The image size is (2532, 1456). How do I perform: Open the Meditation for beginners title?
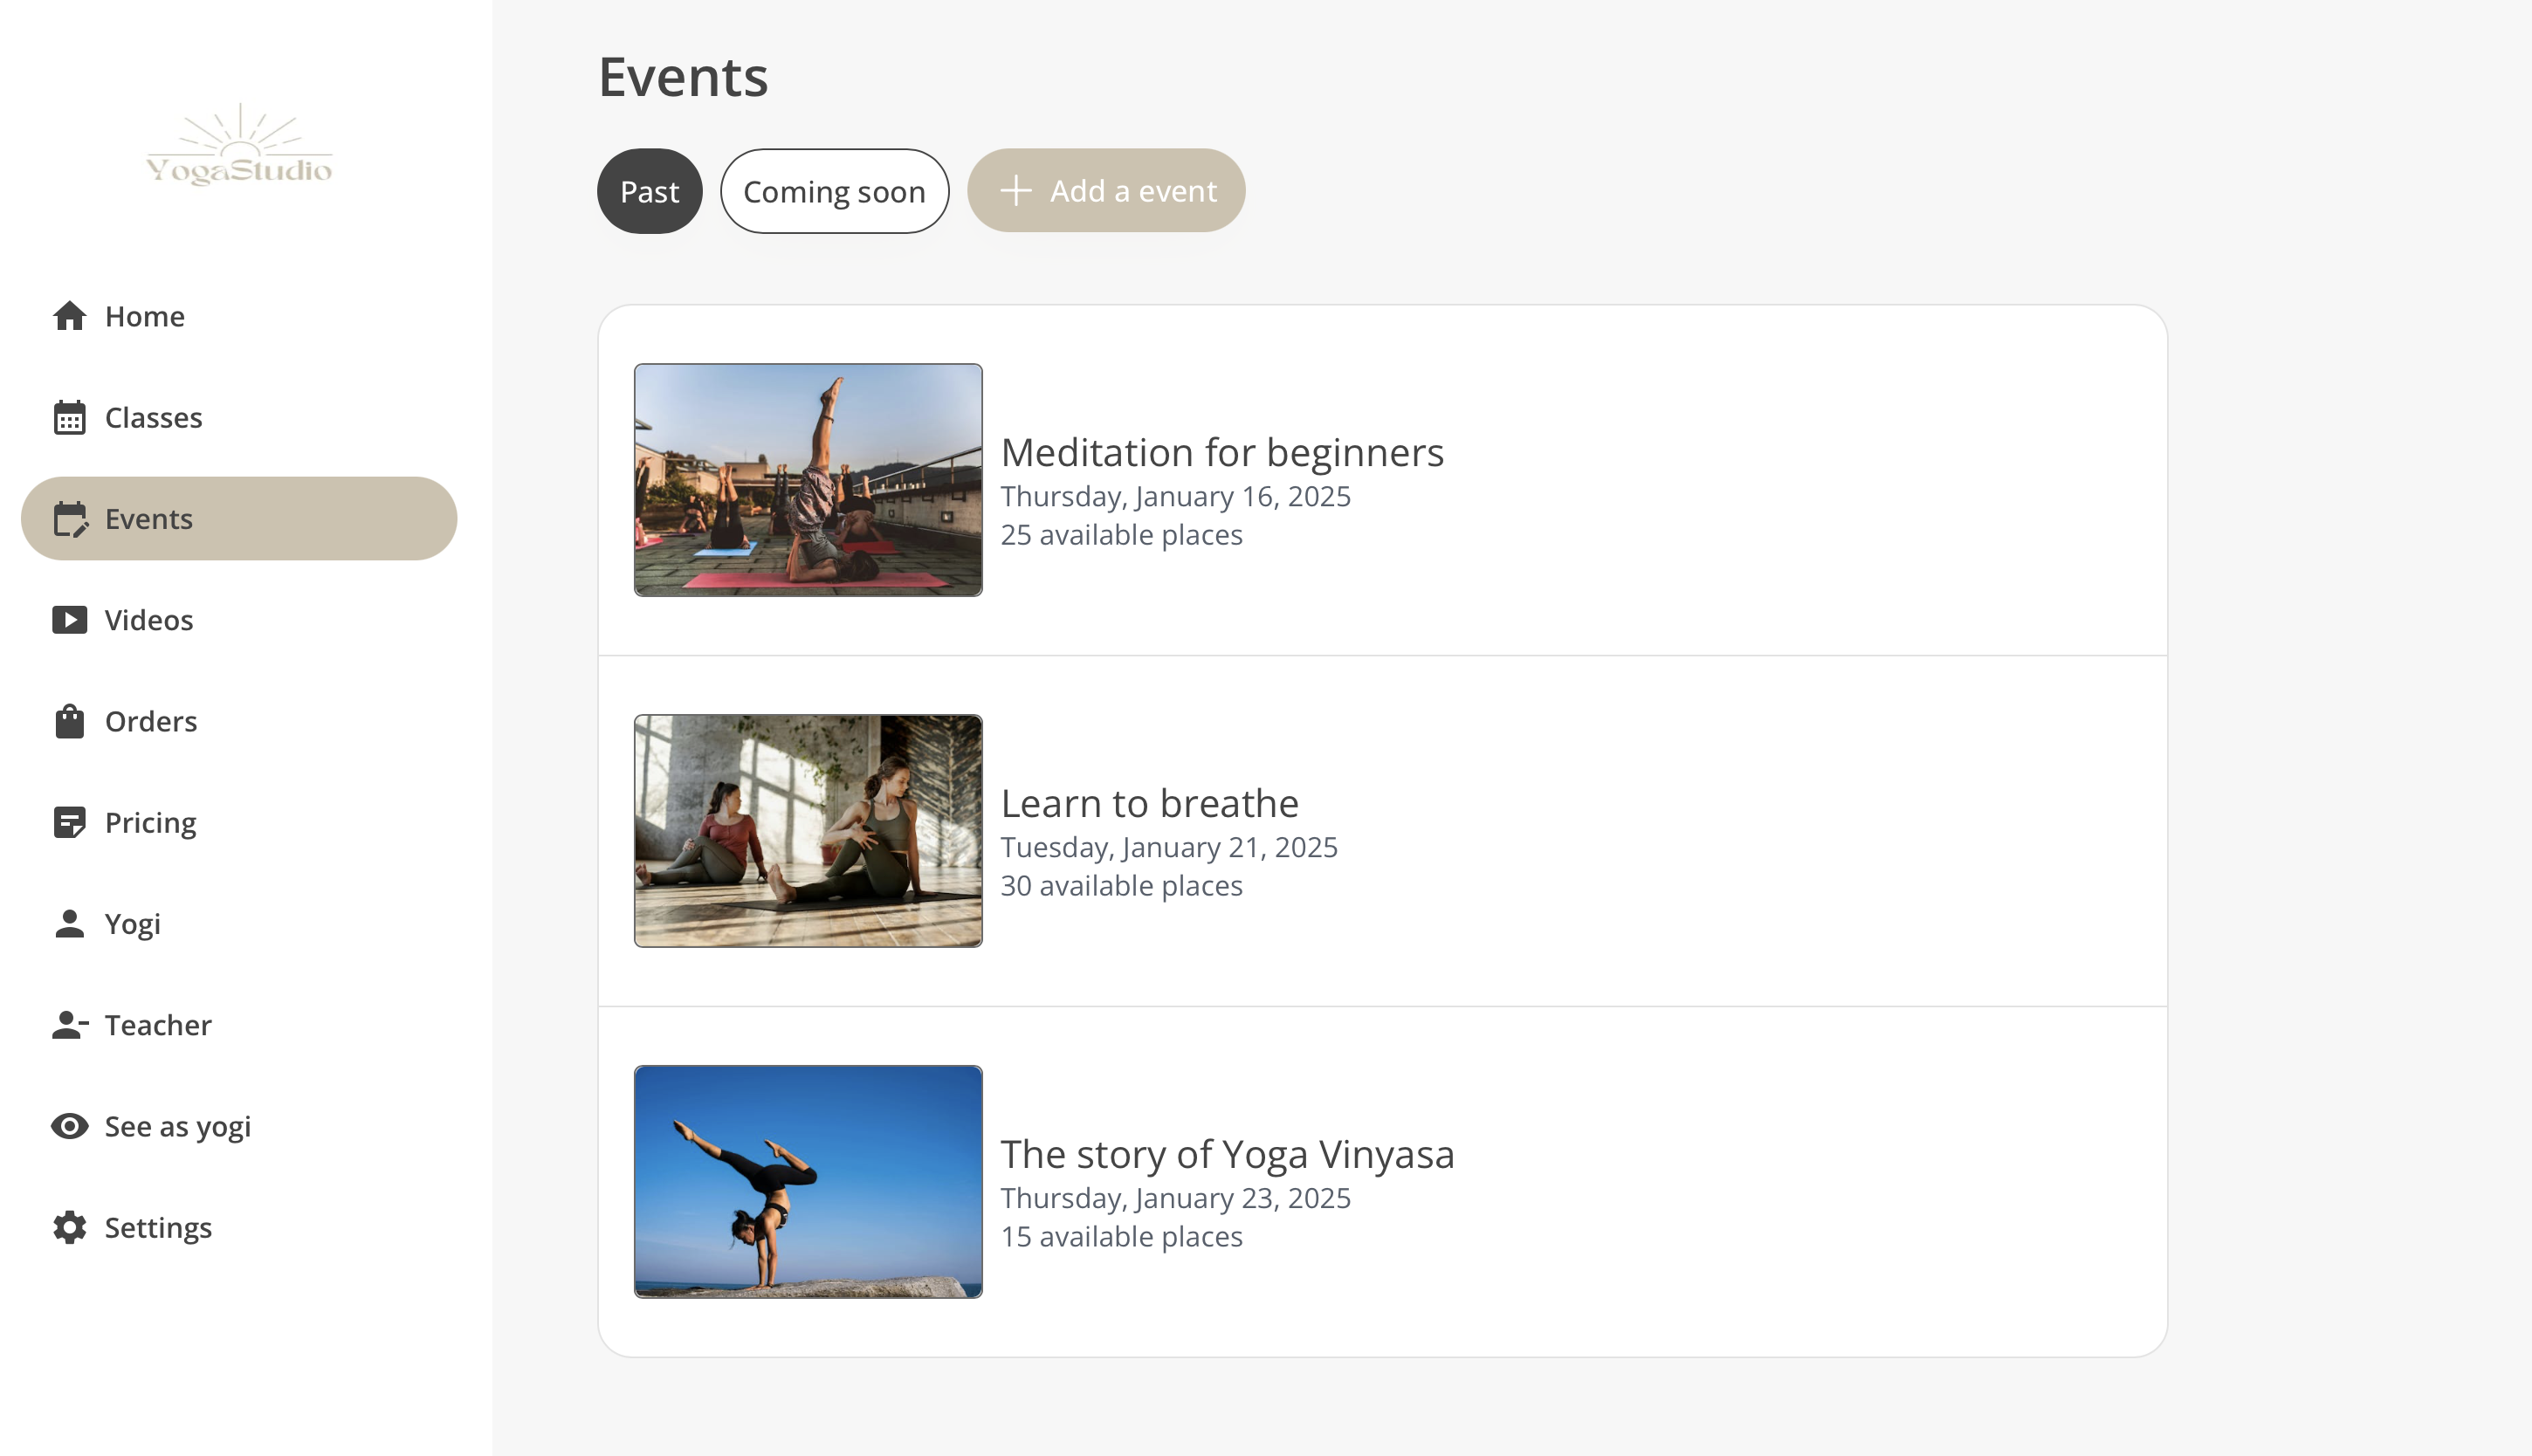pyautogui.click(x=1222, y=452)
